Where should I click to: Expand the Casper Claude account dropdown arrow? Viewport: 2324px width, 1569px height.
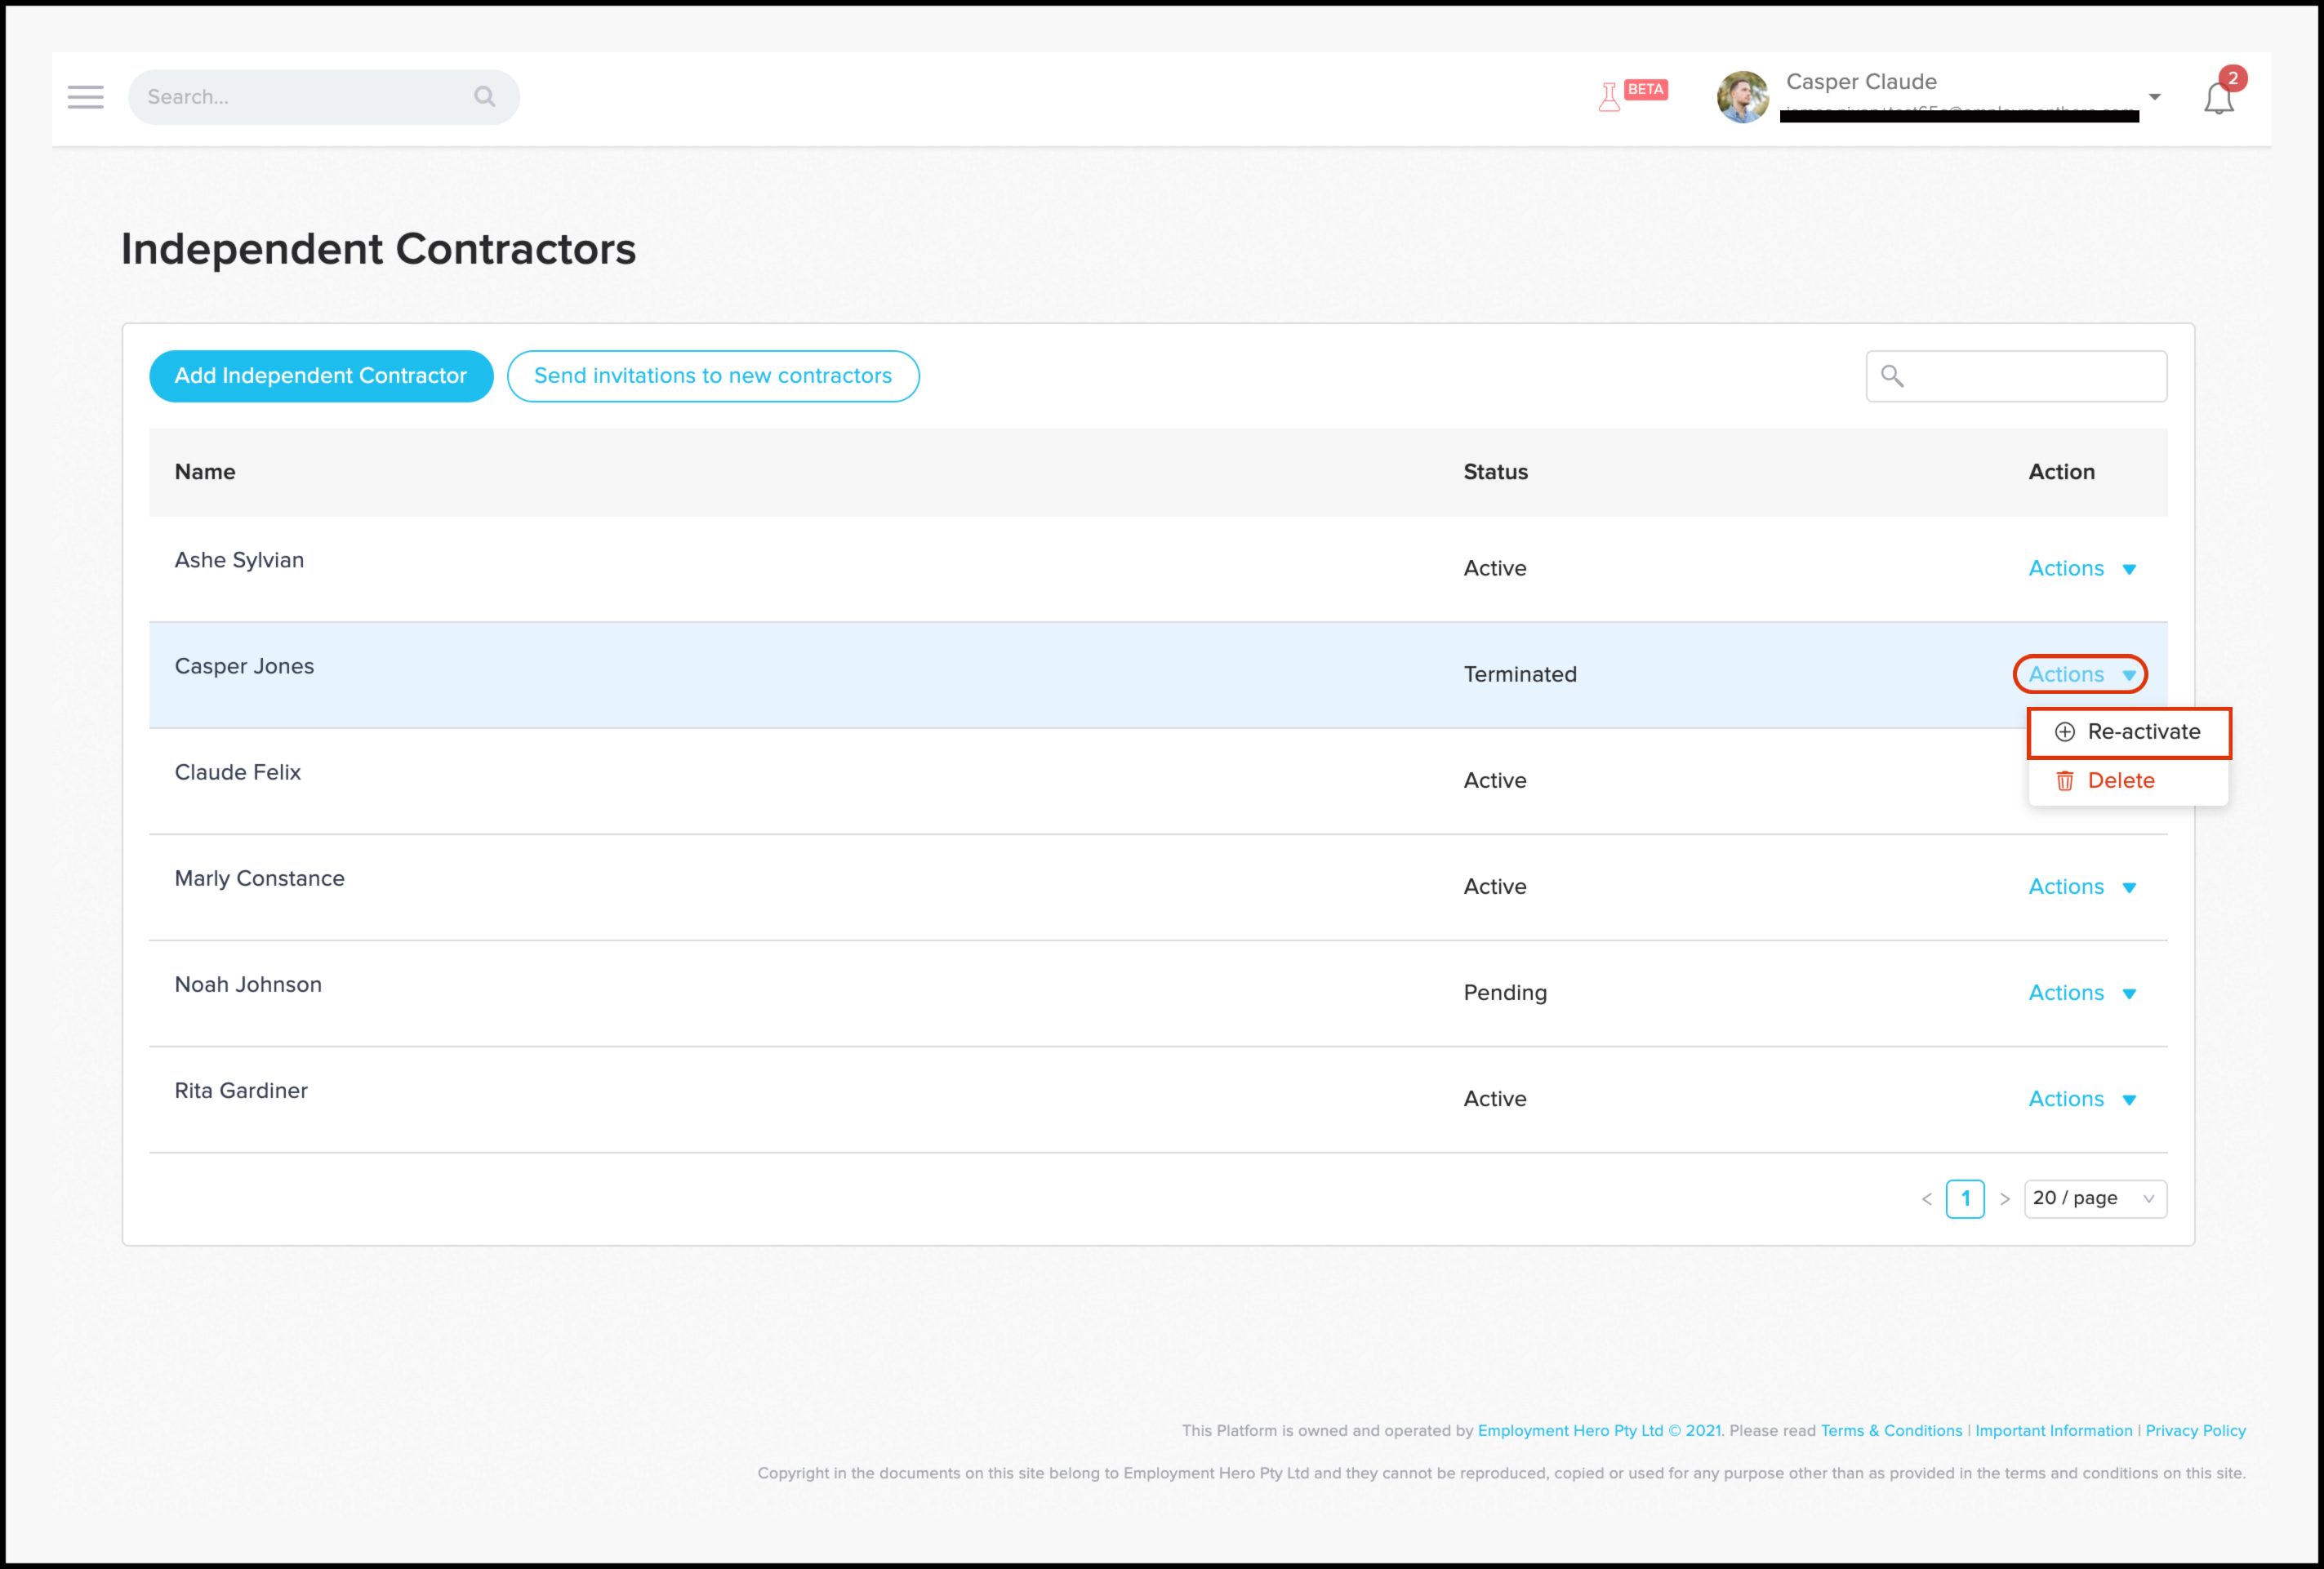(x=2154, y=97)
